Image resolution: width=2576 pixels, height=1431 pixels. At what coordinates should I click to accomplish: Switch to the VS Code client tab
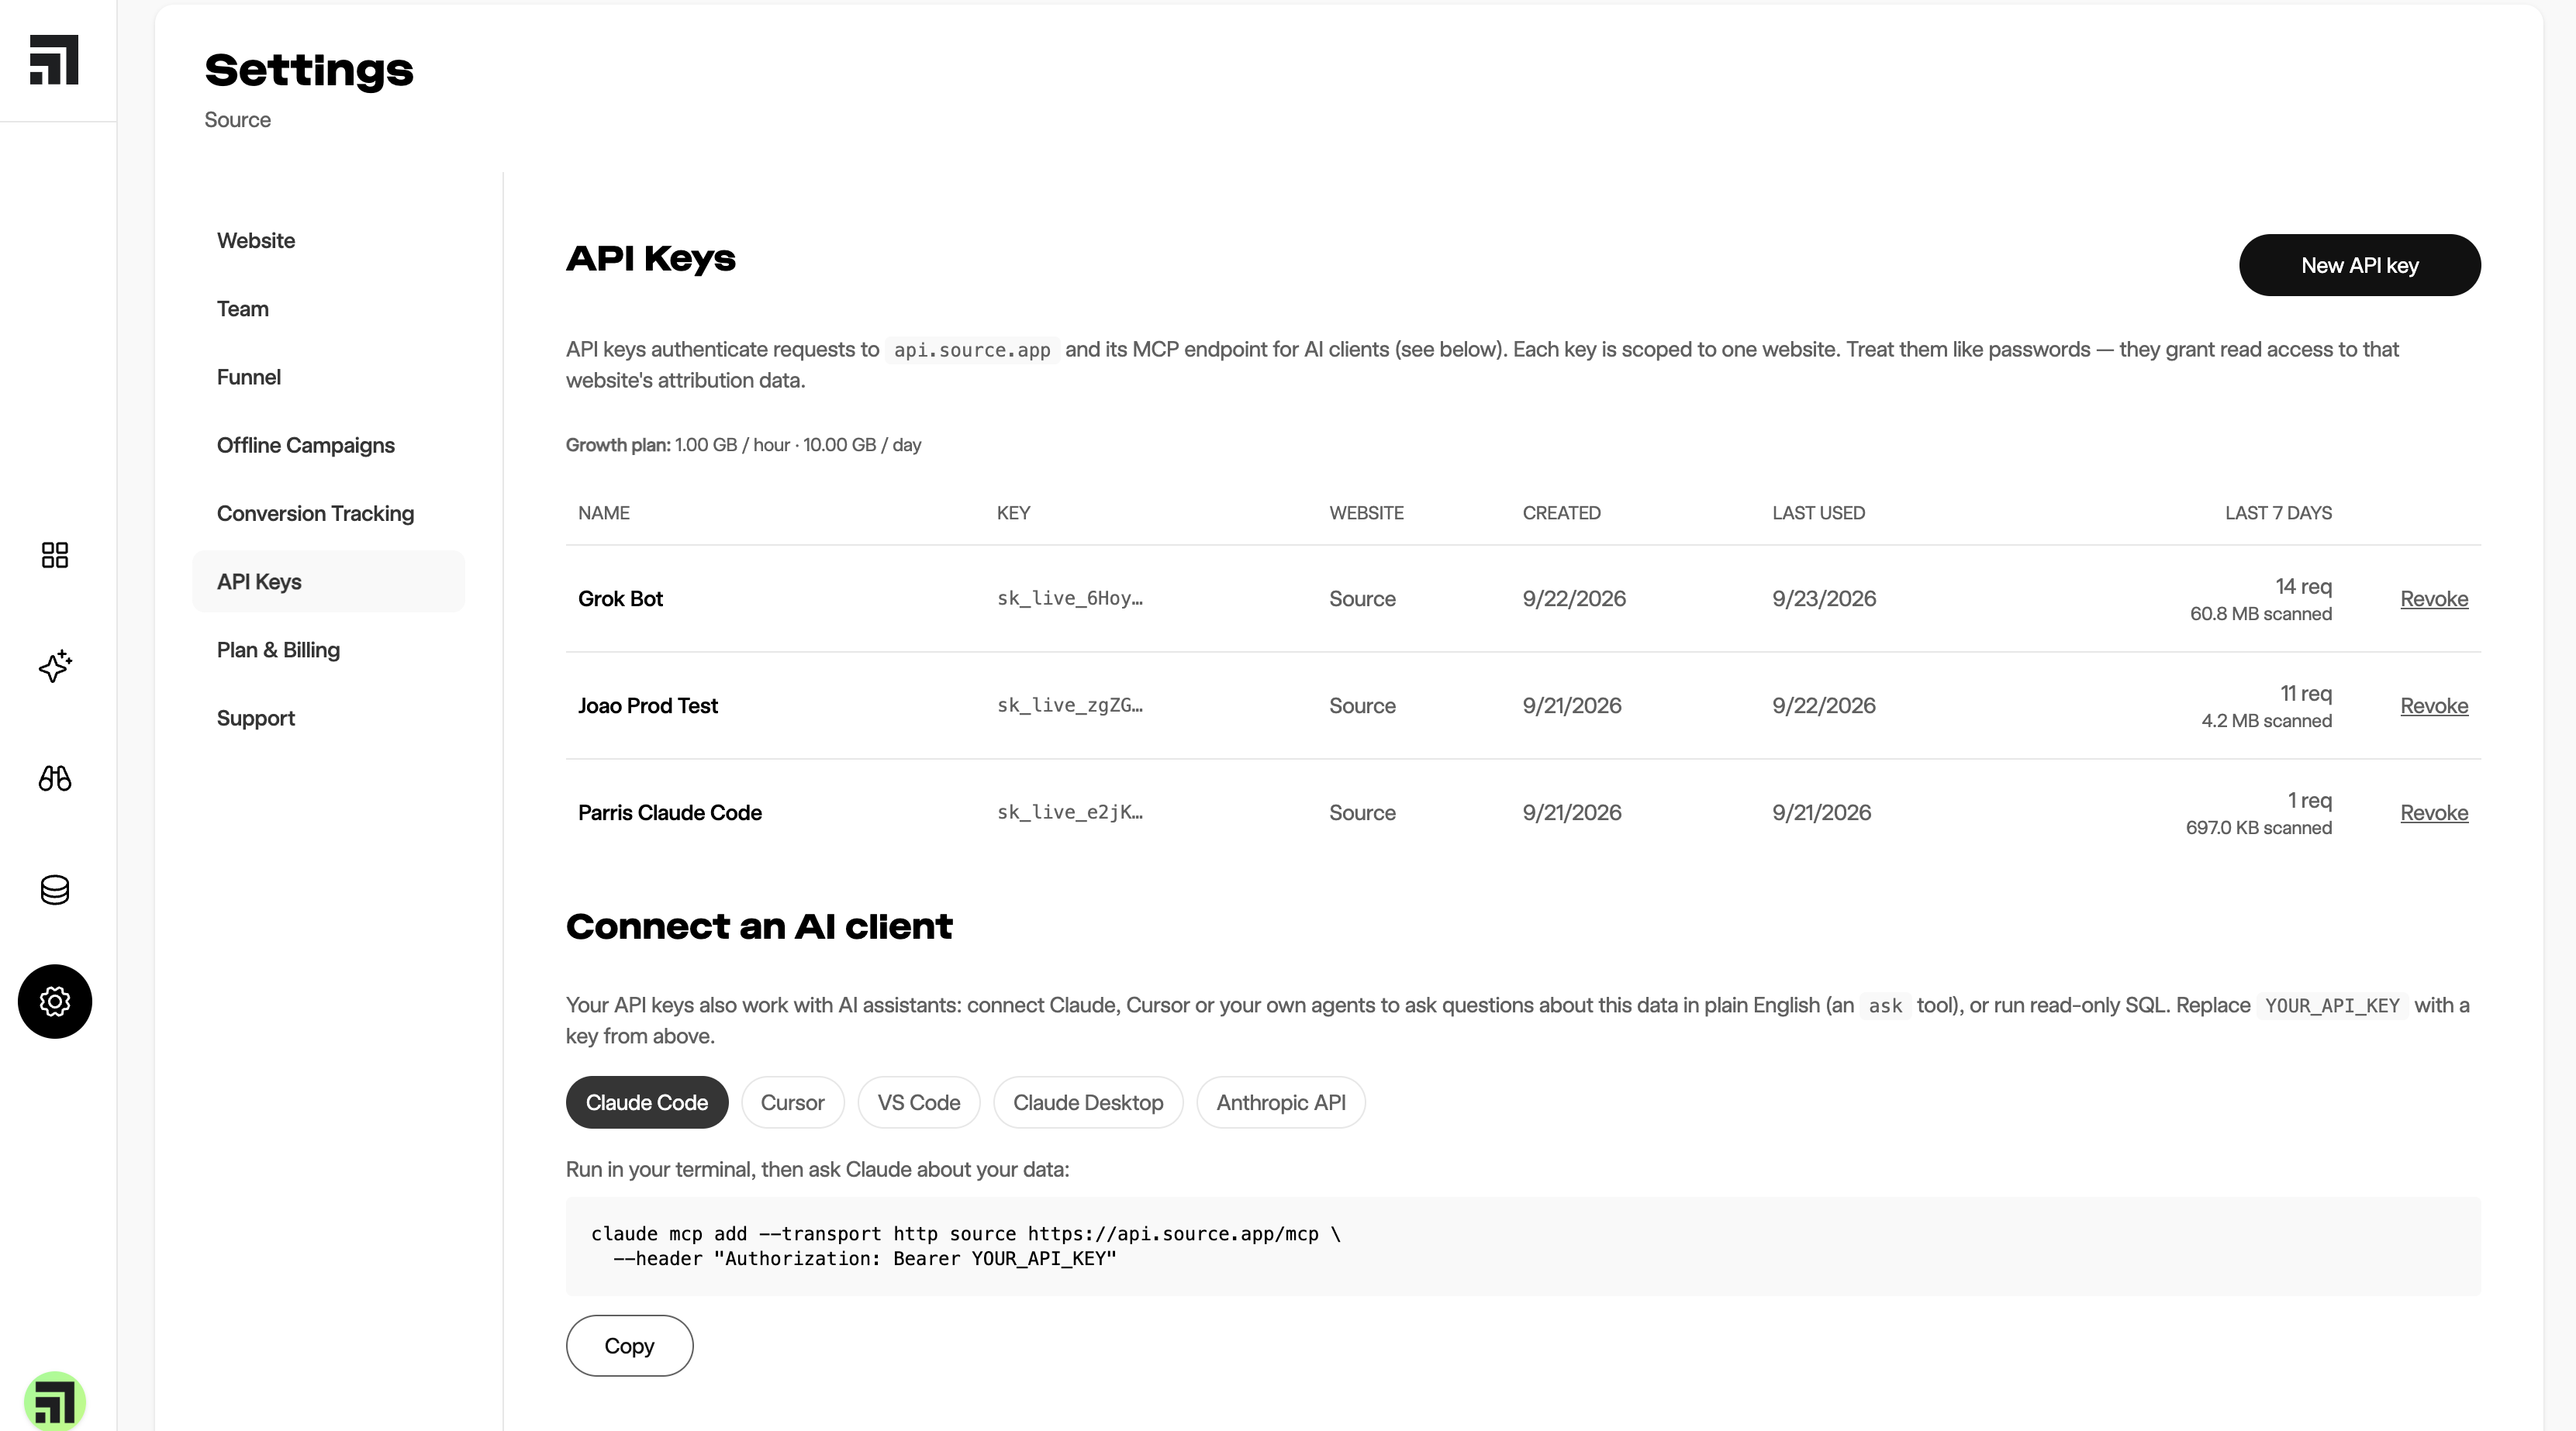919,1102
